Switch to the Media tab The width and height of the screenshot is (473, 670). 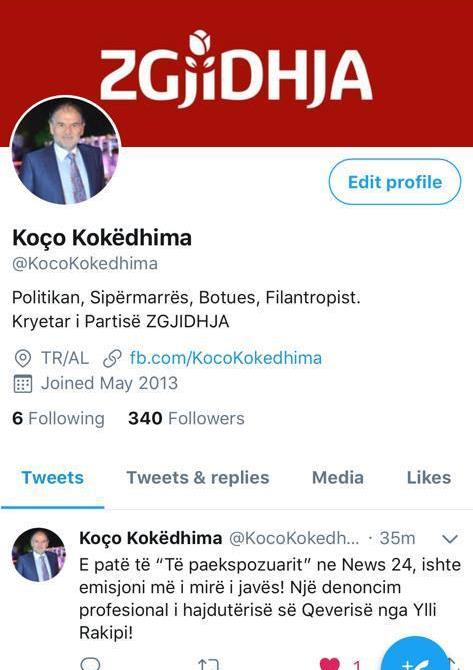click(338, 478)
